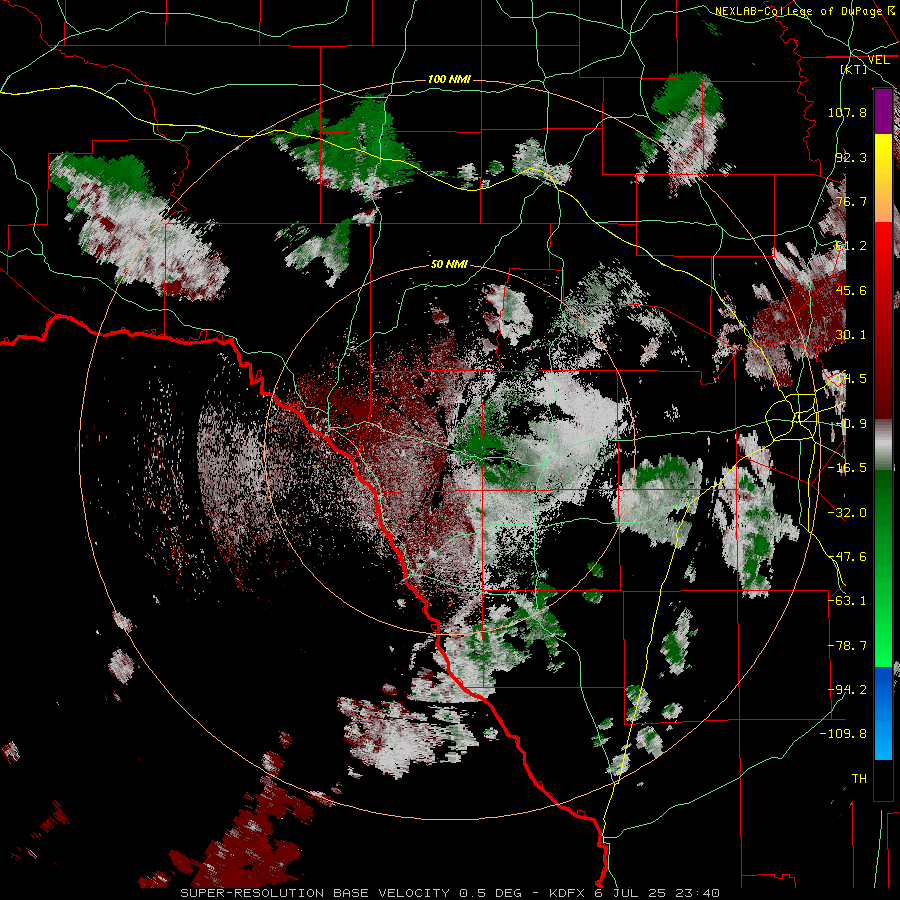Click the [KT] units label
Viewport: 900px width, 900px height.
point(854,69)
